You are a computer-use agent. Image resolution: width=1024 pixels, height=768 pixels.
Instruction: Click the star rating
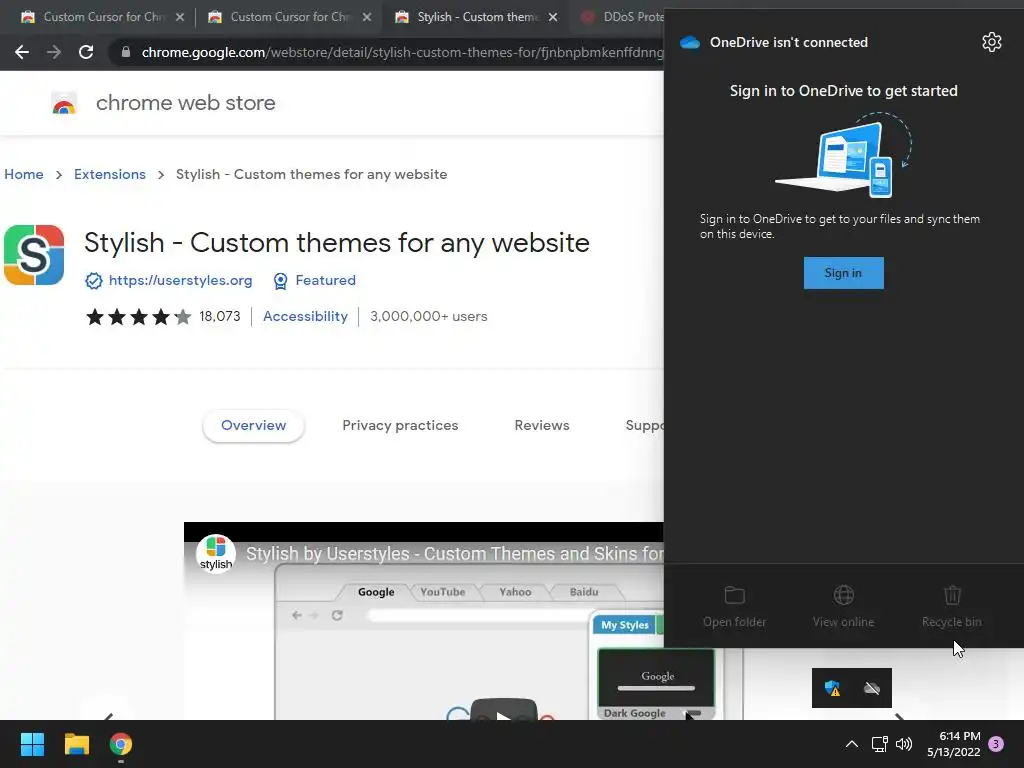tap(138, 317)
